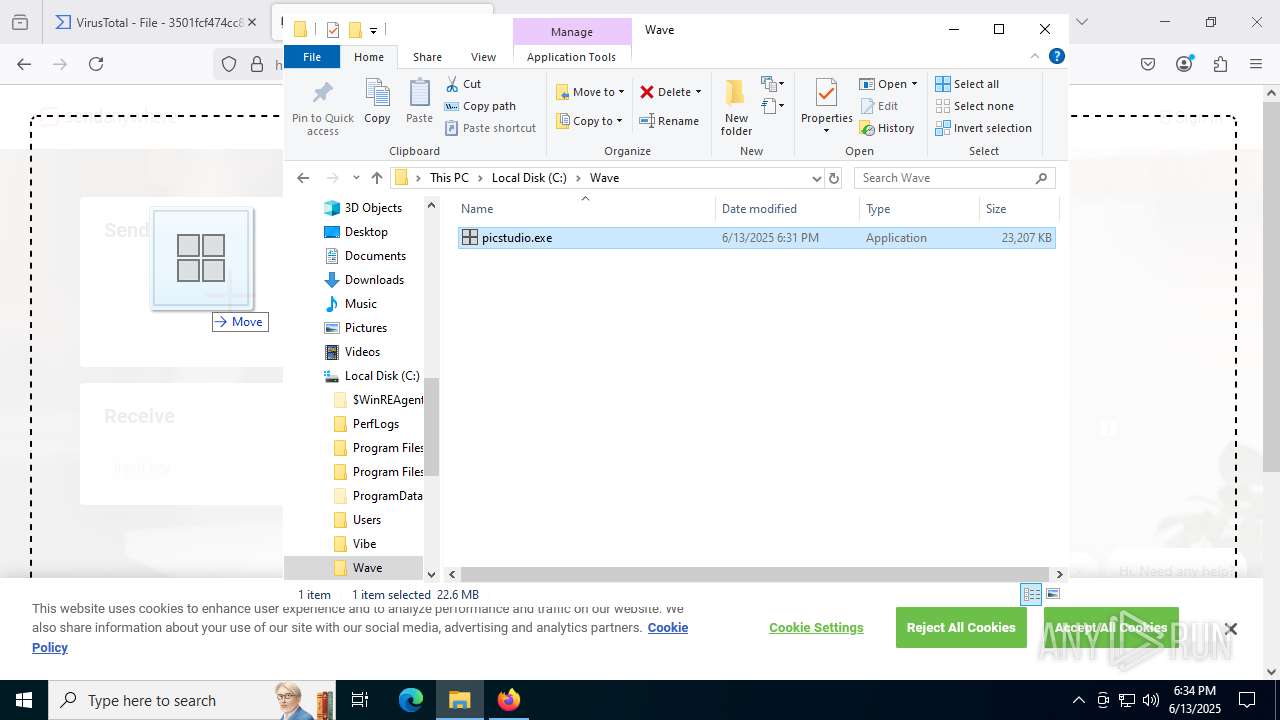Go up to parent folder

(x=377, y=178)
